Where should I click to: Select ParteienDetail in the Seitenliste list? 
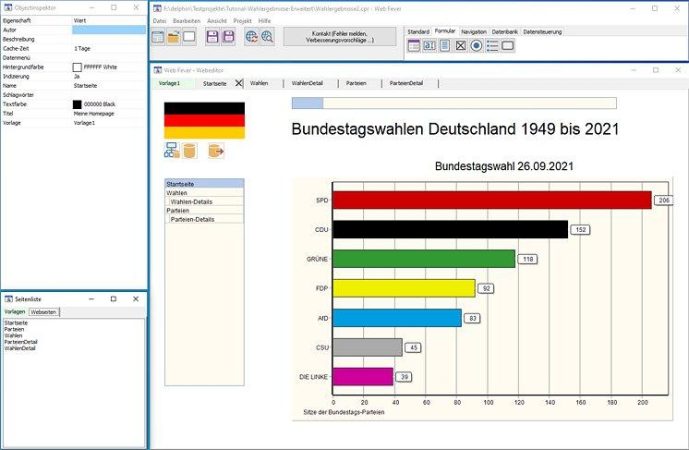(x=21, y=341)
